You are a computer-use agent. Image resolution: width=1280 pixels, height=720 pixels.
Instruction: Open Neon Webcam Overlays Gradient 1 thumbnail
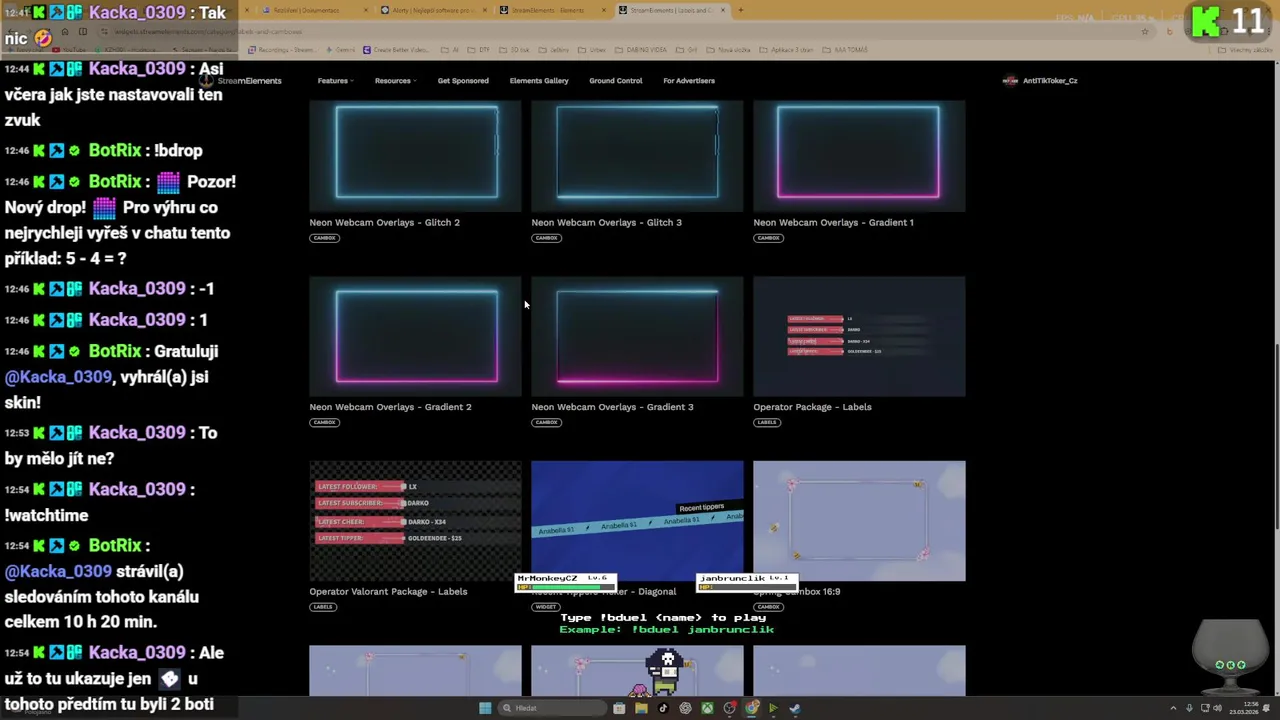[859, 156]
